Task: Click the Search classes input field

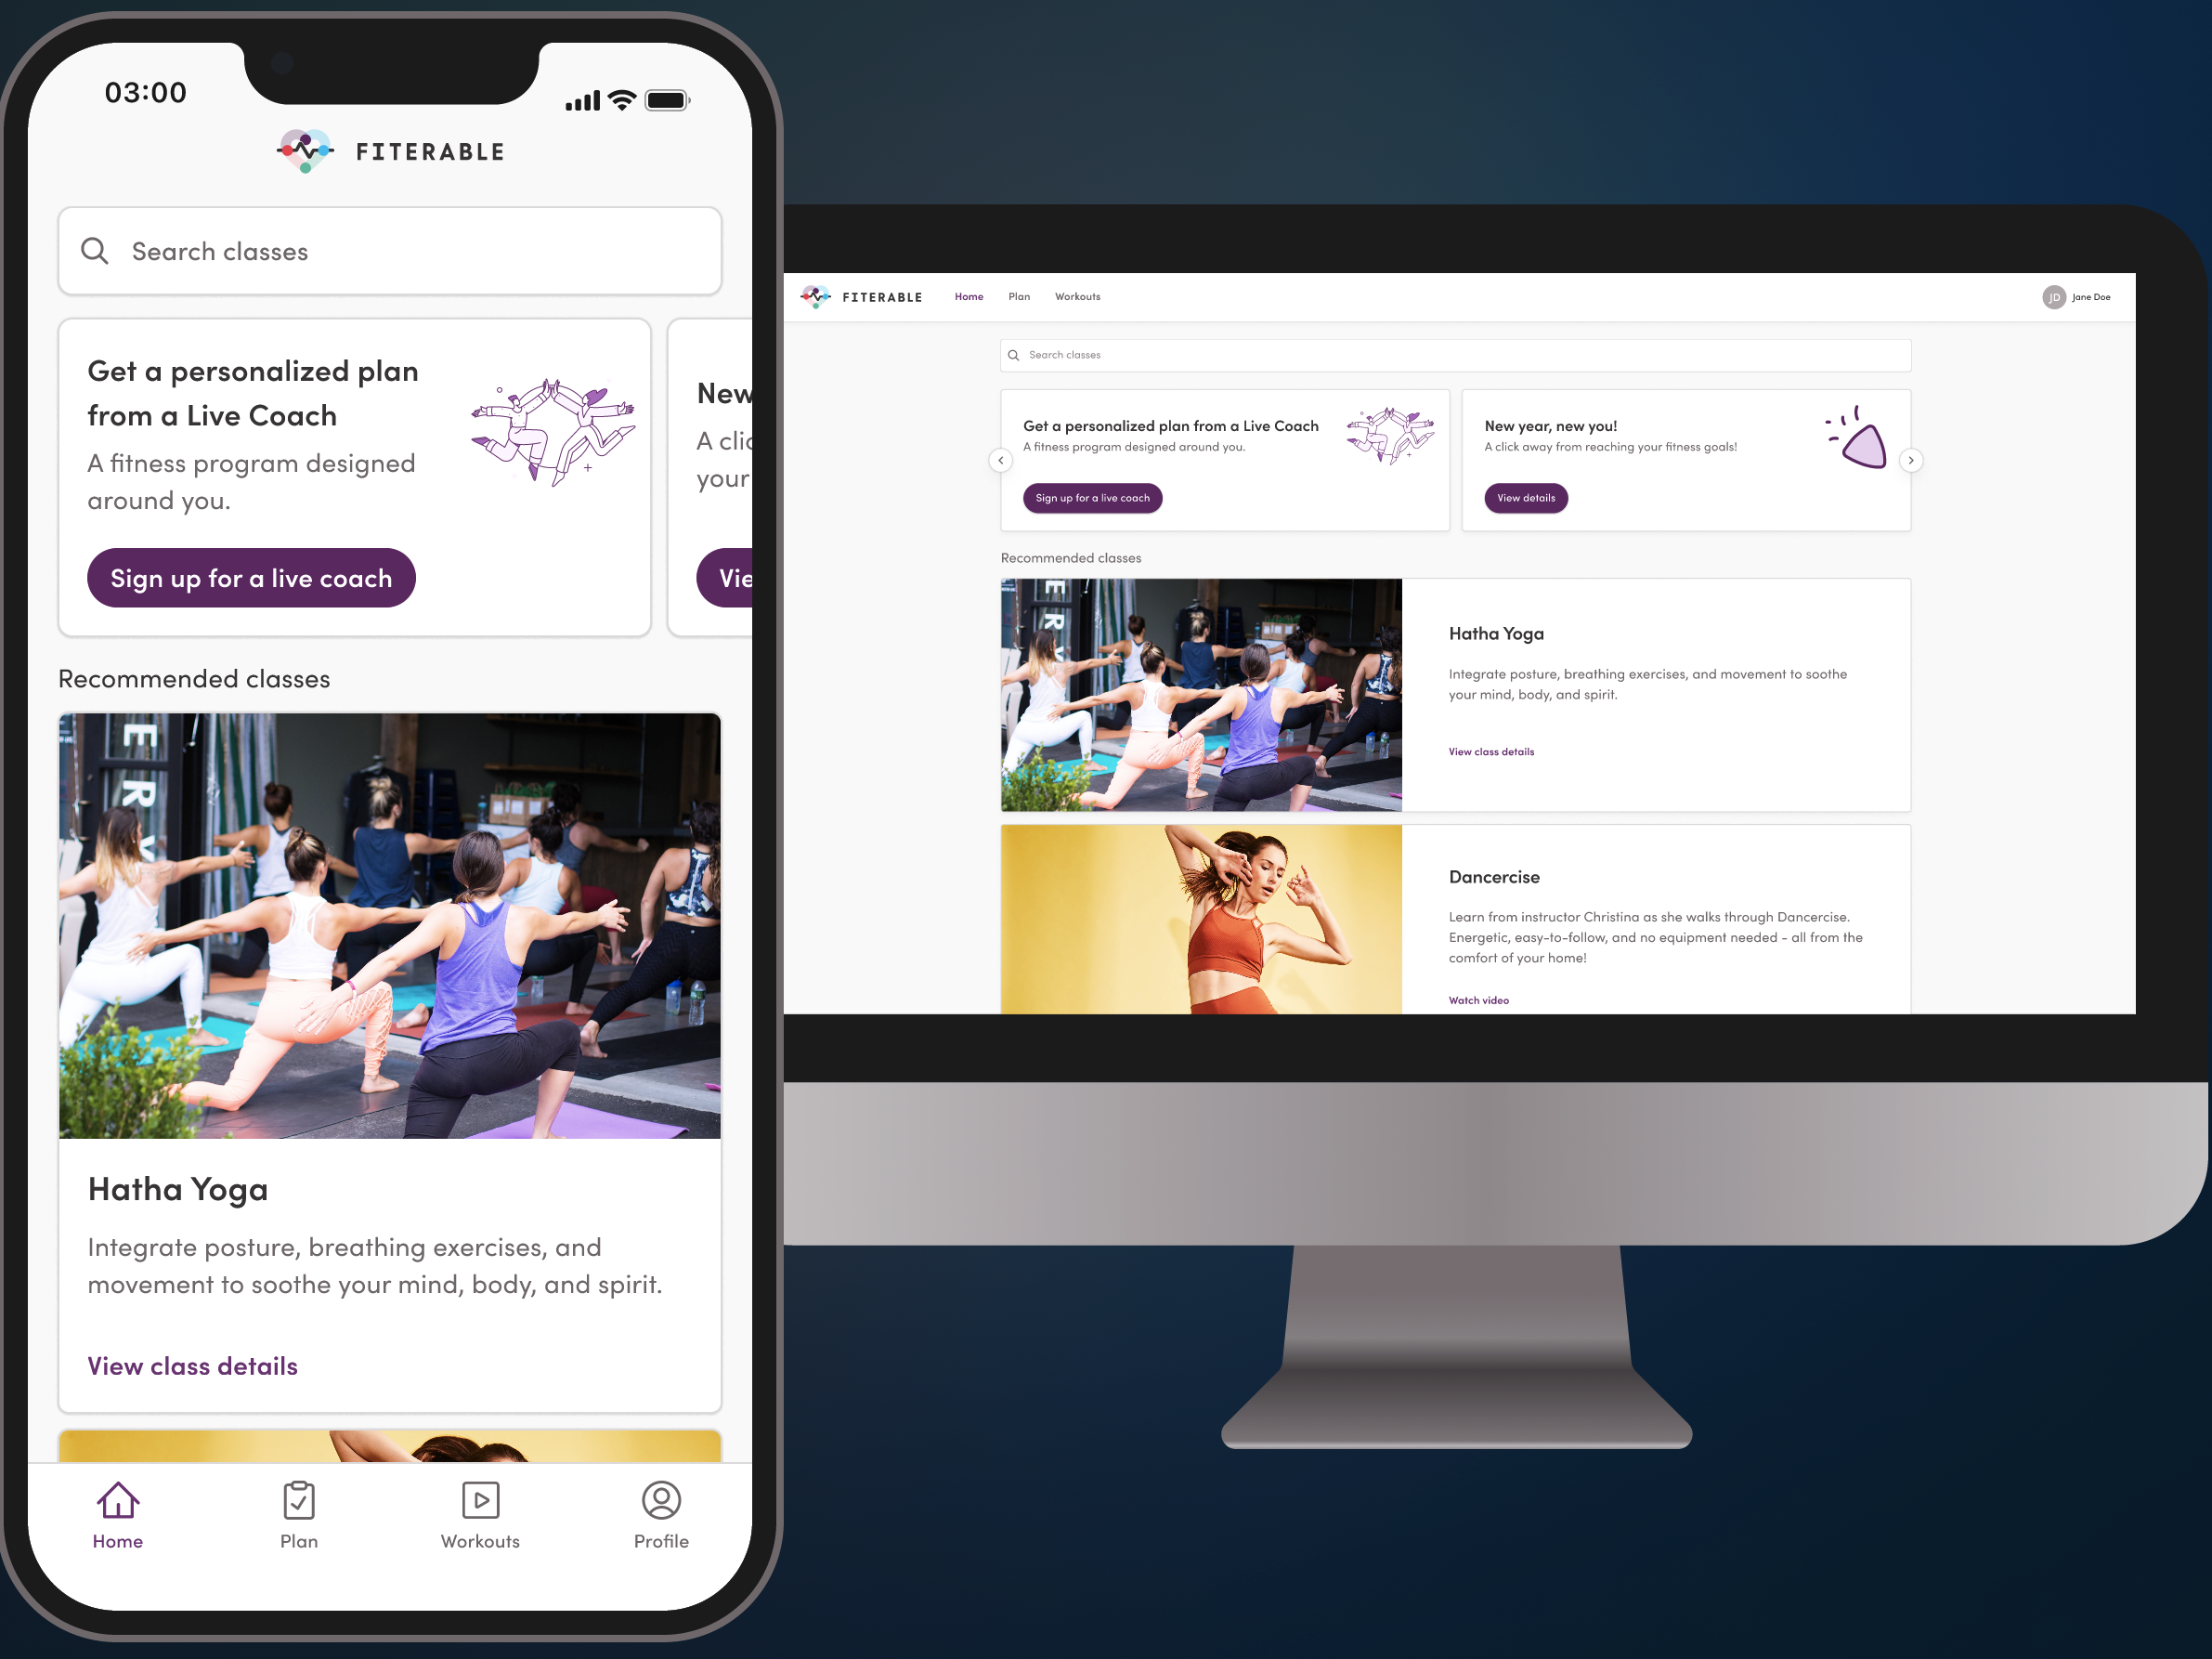Action: [390, 251]
